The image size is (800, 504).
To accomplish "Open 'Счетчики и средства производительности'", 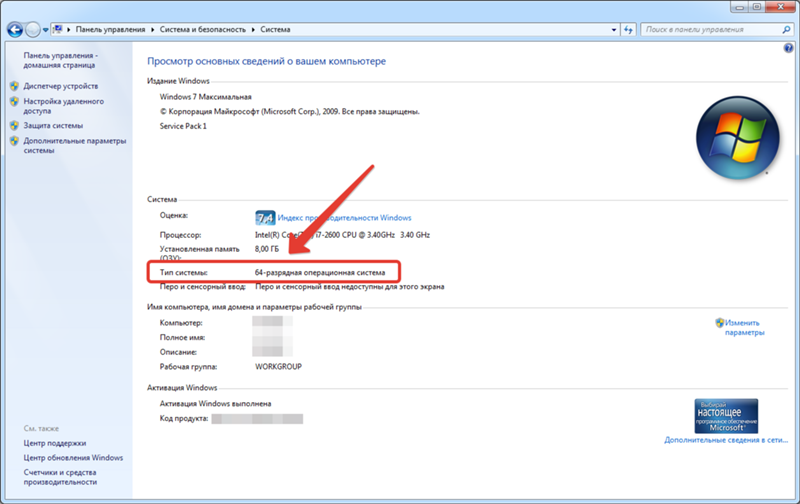I will [60, 477].
